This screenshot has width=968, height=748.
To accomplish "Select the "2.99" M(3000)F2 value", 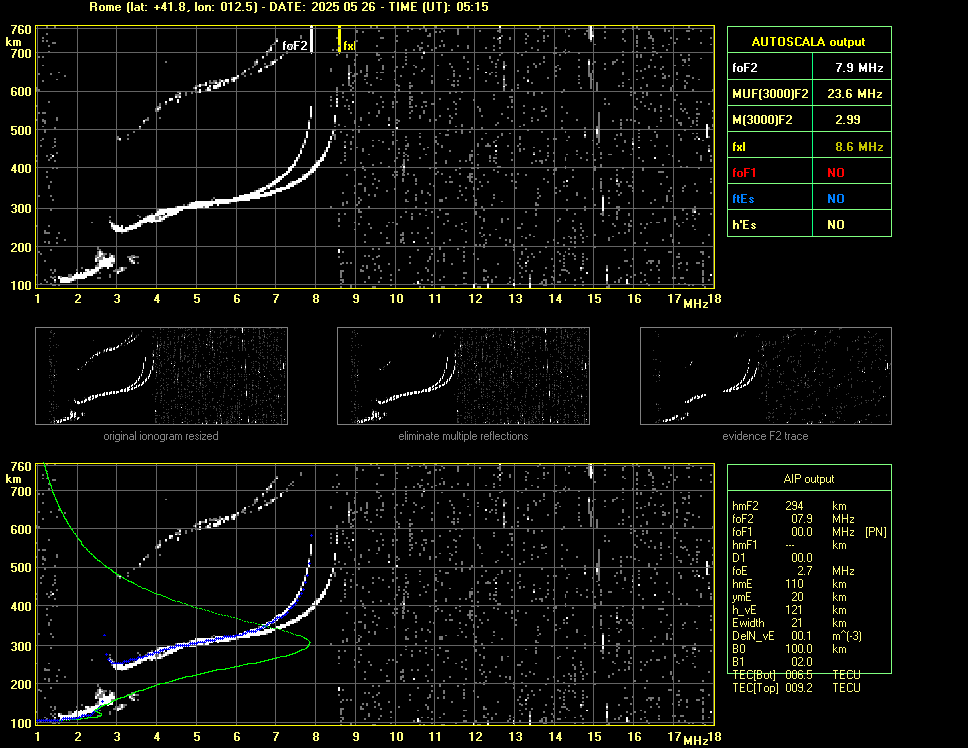I will coord(848,120).
